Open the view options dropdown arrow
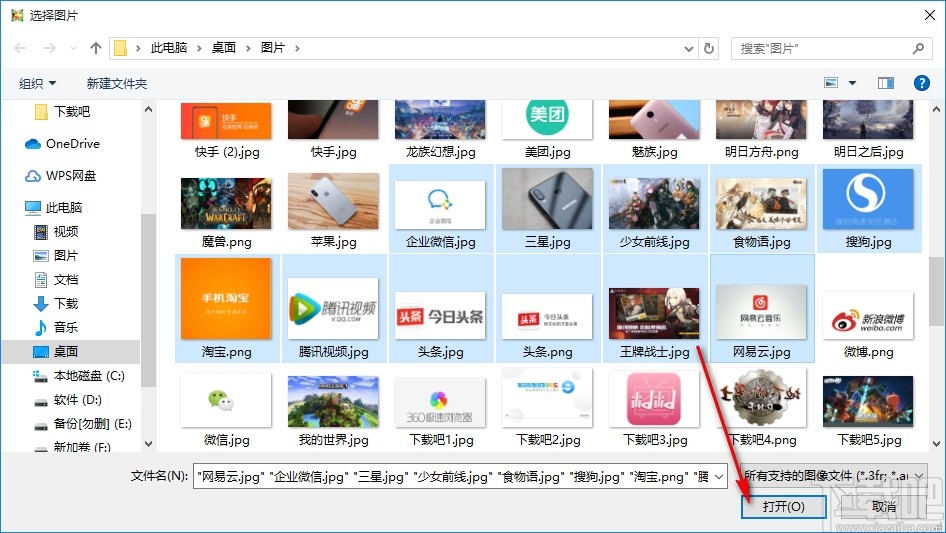Image resolution: width=946 pixels, height=533 pixels. point(852,83)
